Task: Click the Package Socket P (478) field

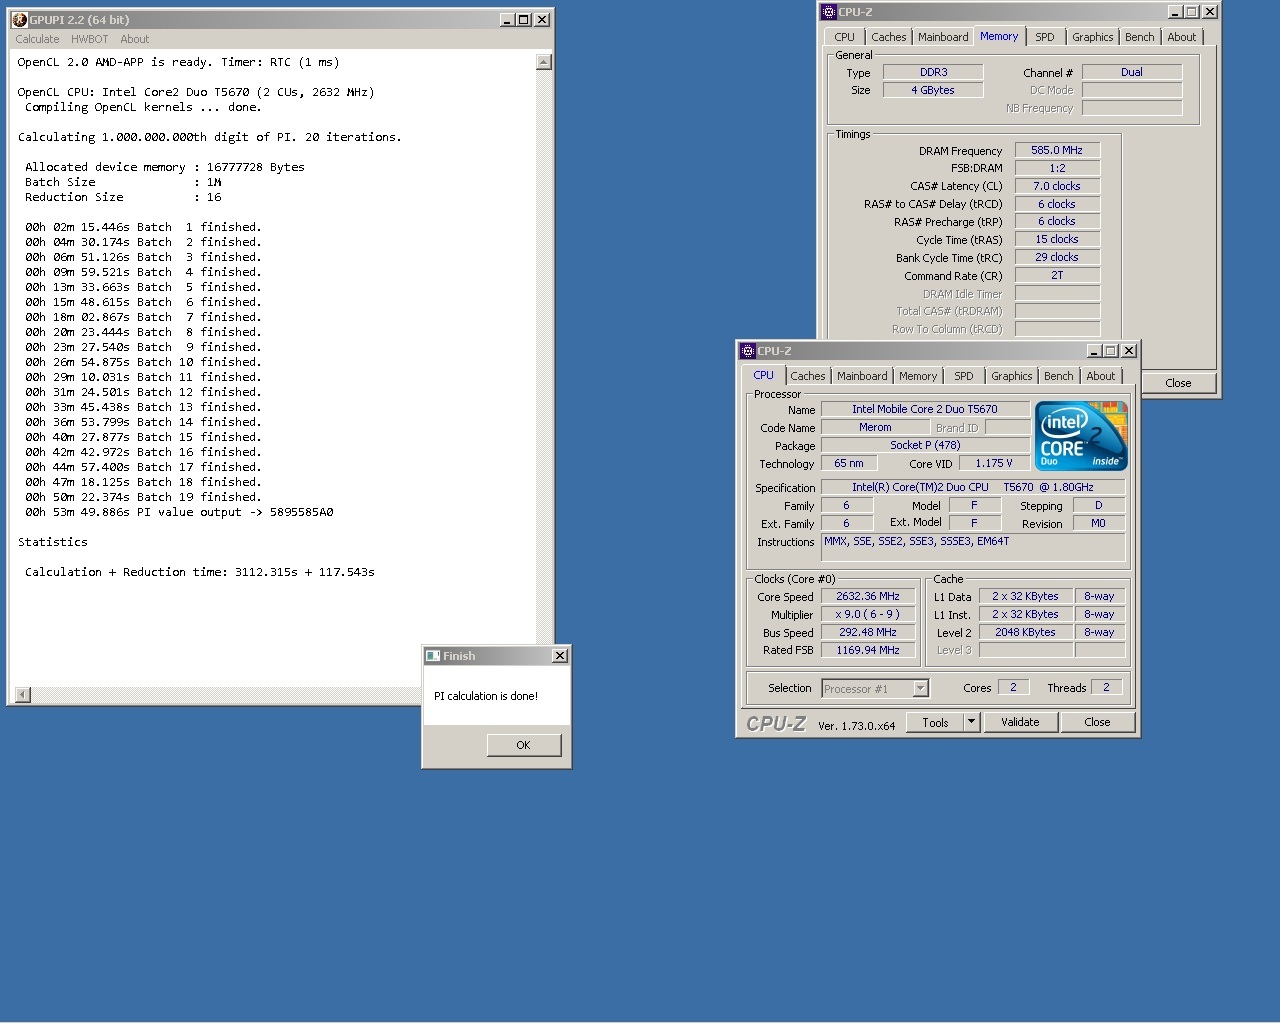Action: [x=925, y=445]
